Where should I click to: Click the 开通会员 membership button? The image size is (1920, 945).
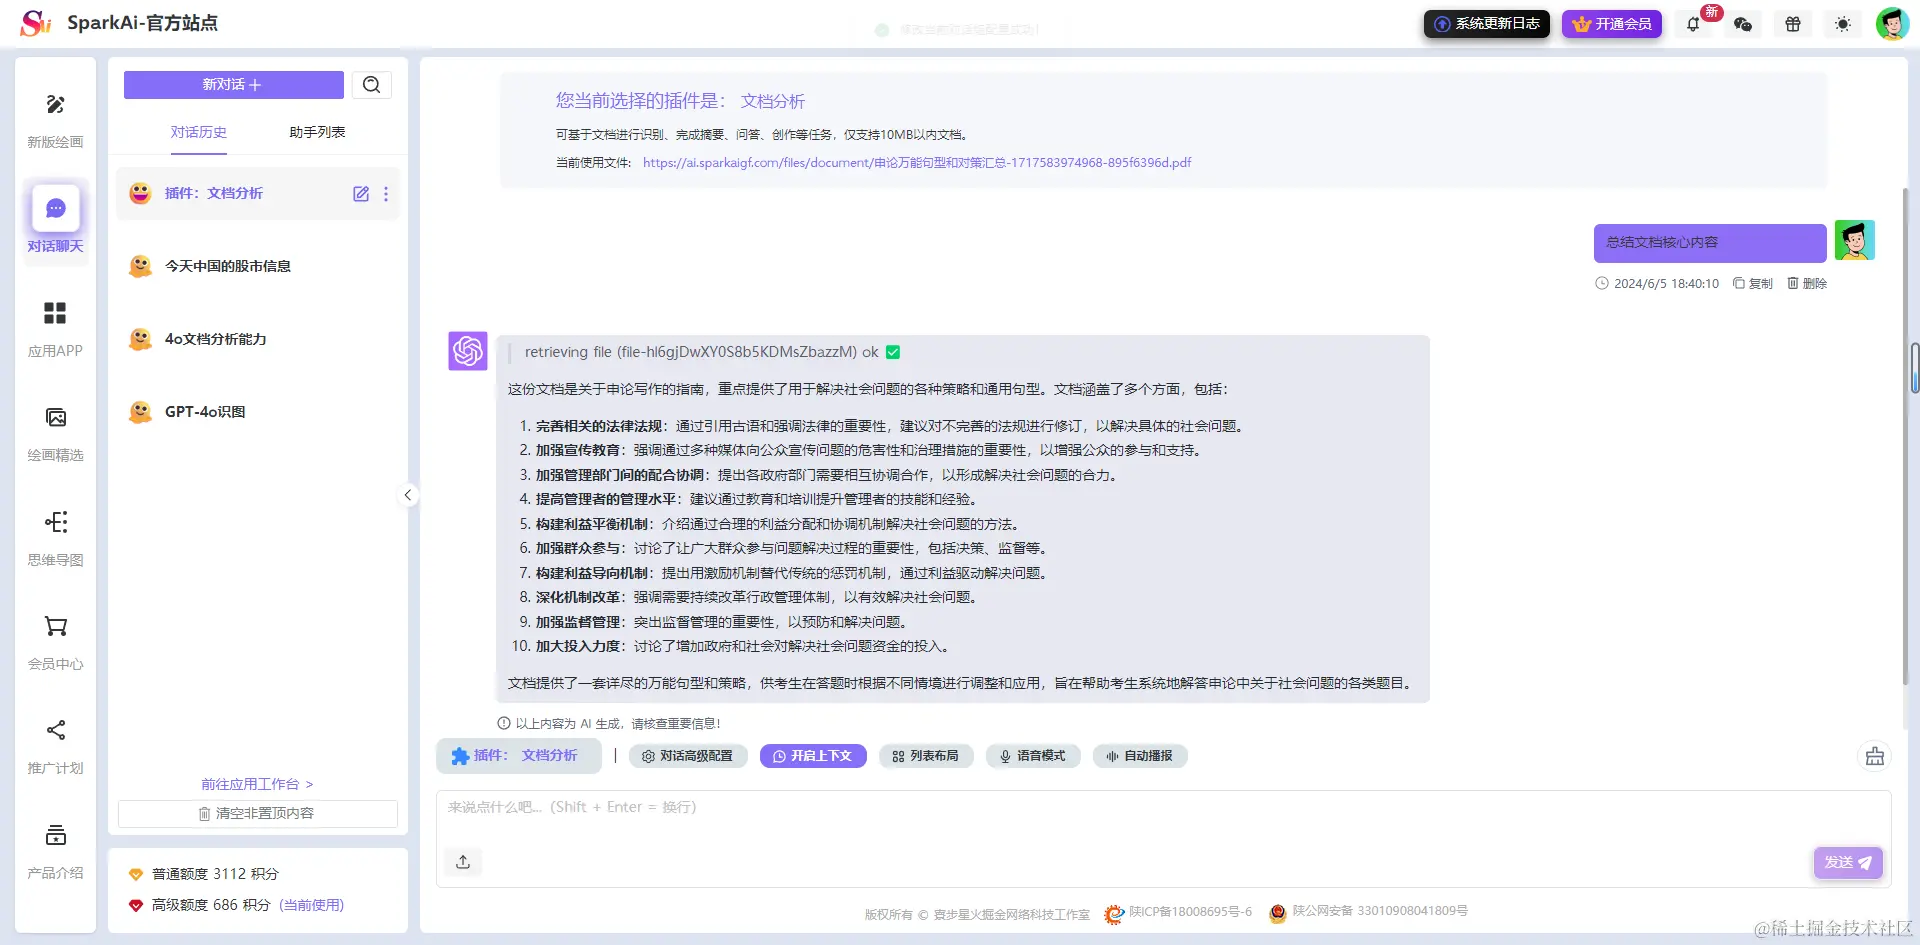[1611, 23]
